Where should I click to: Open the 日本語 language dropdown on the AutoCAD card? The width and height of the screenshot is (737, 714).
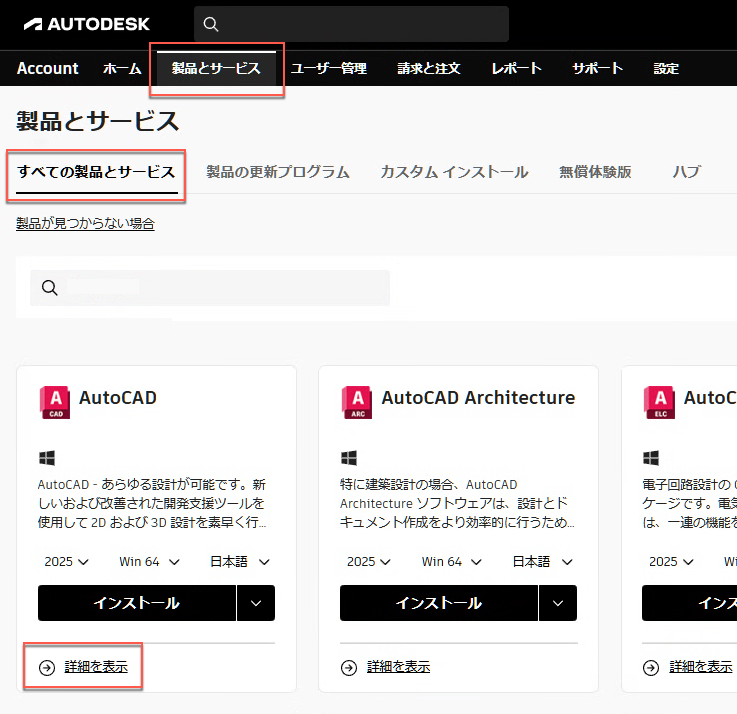240,562
